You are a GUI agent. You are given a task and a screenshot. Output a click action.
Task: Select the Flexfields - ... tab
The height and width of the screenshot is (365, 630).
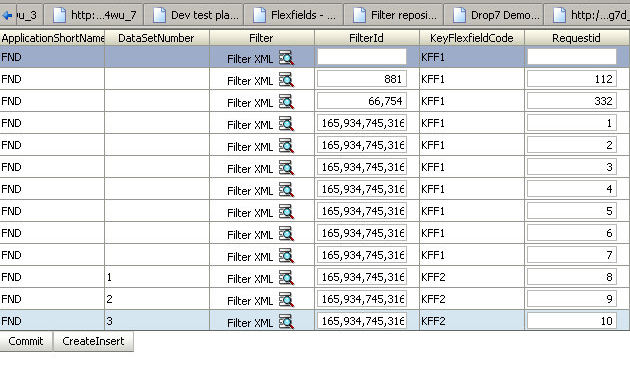click(294, 15)
